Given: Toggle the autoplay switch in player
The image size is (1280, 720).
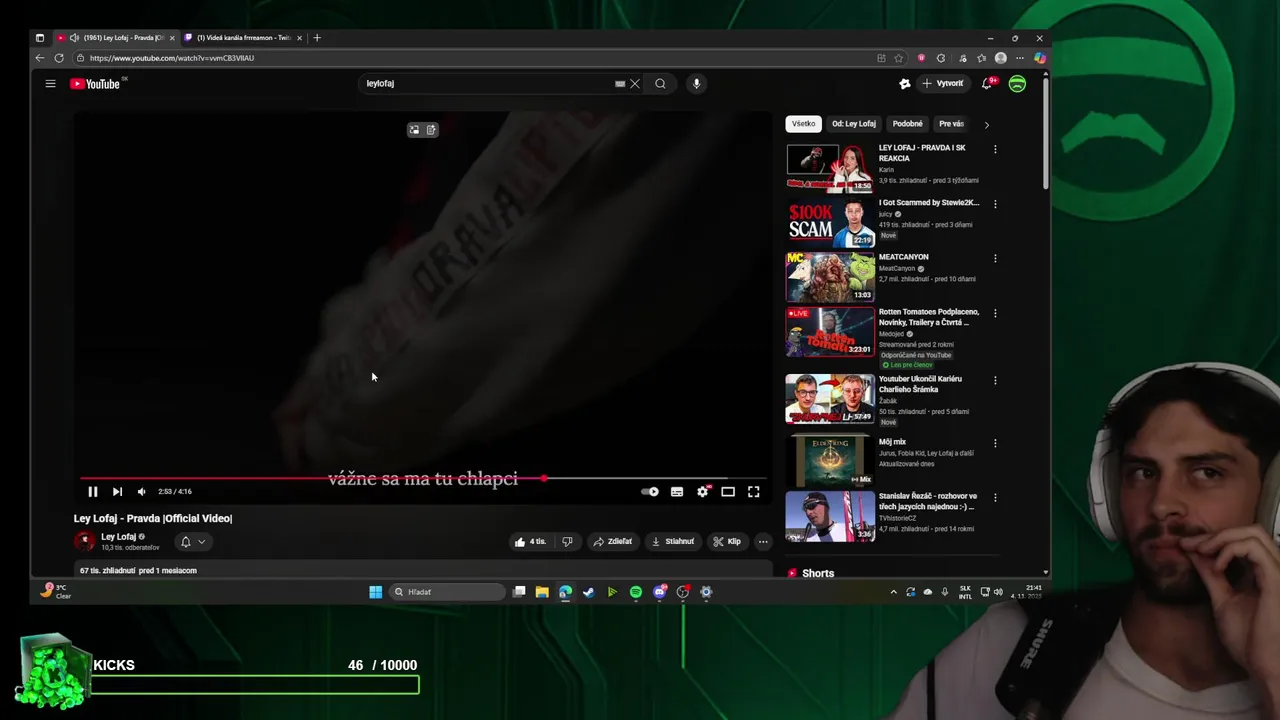Looking at the screenshot, I should coord(650,491).
